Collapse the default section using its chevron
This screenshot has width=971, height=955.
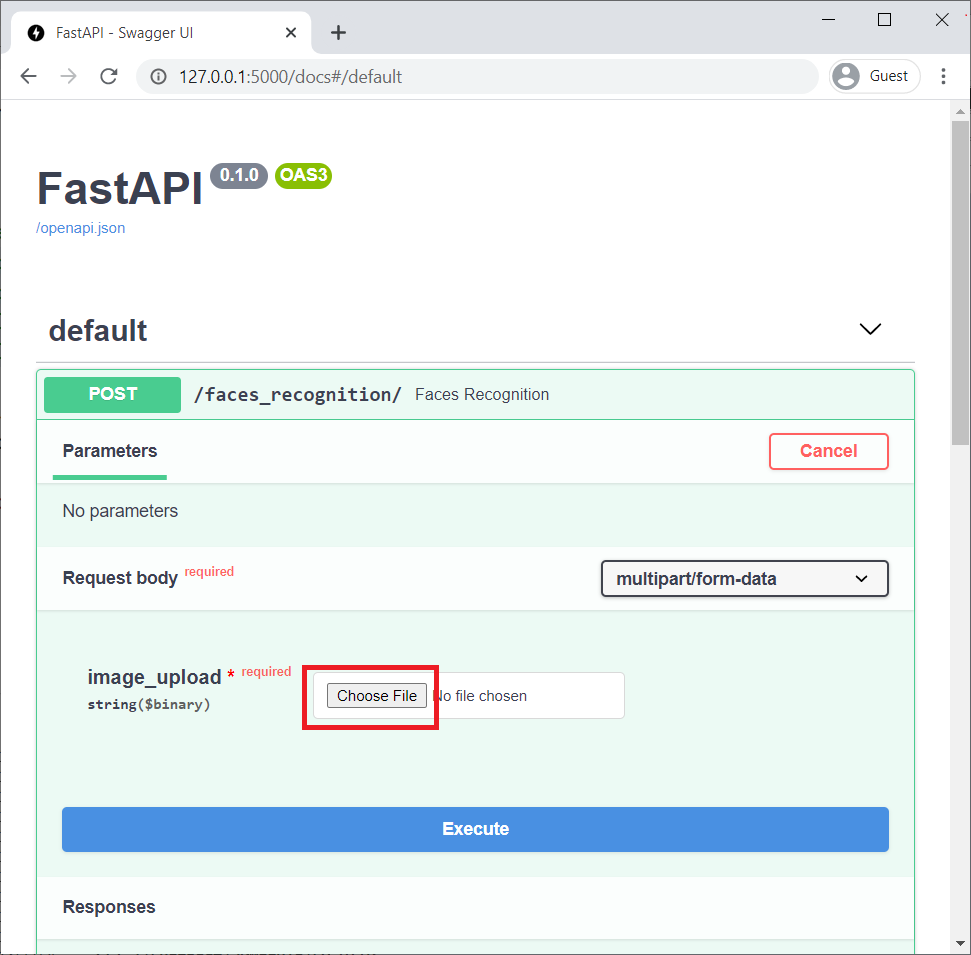869,329
